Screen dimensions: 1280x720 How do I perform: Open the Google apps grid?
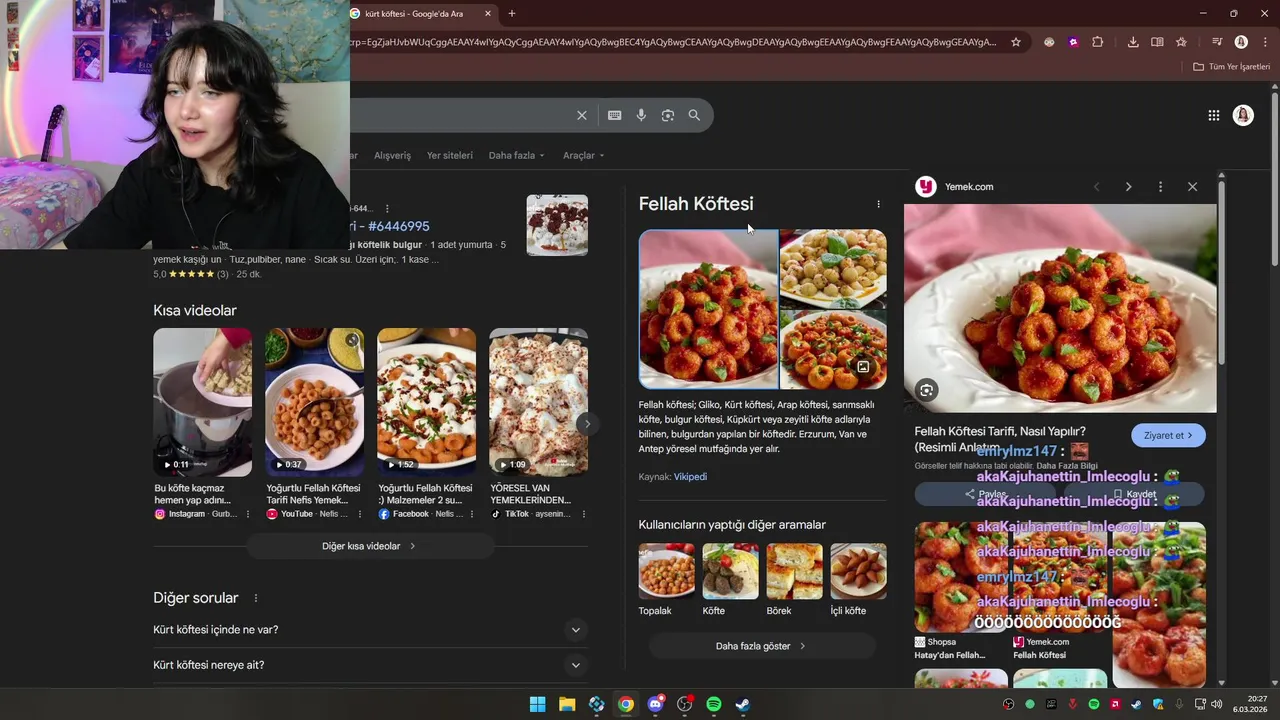tap(1214, 115)
